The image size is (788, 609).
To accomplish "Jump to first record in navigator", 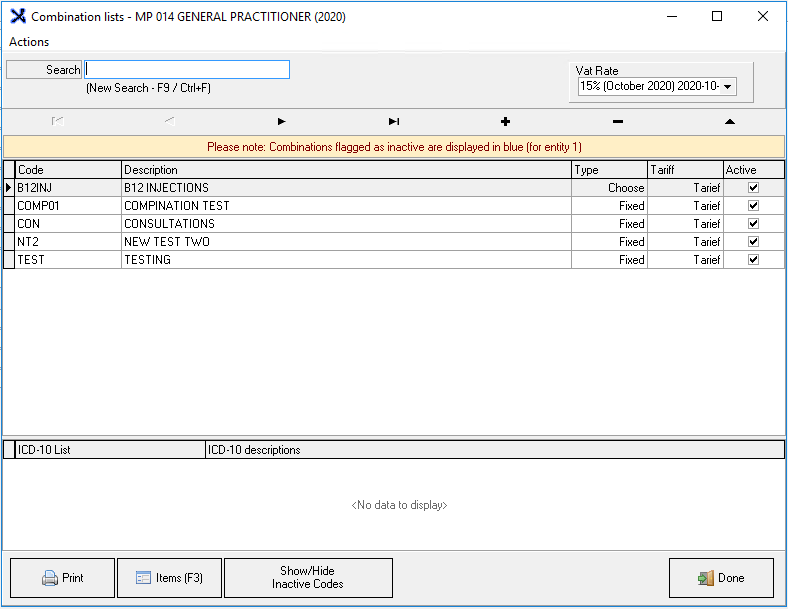I will (x=58, y=122).
